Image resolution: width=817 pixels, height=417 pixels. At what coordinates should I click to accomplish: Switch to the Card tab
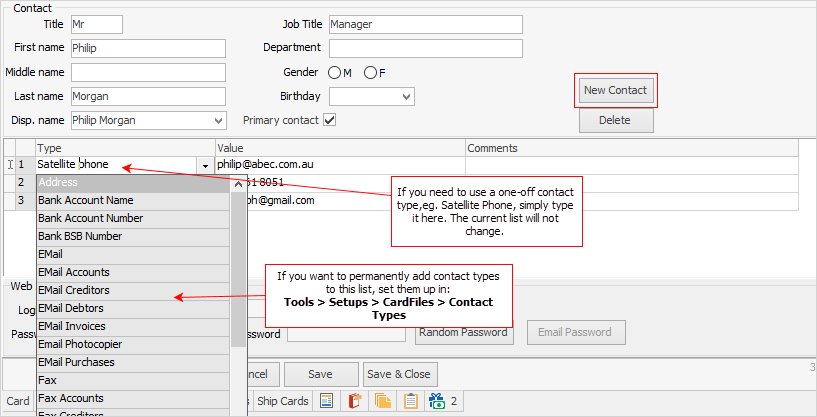(18, 401)
